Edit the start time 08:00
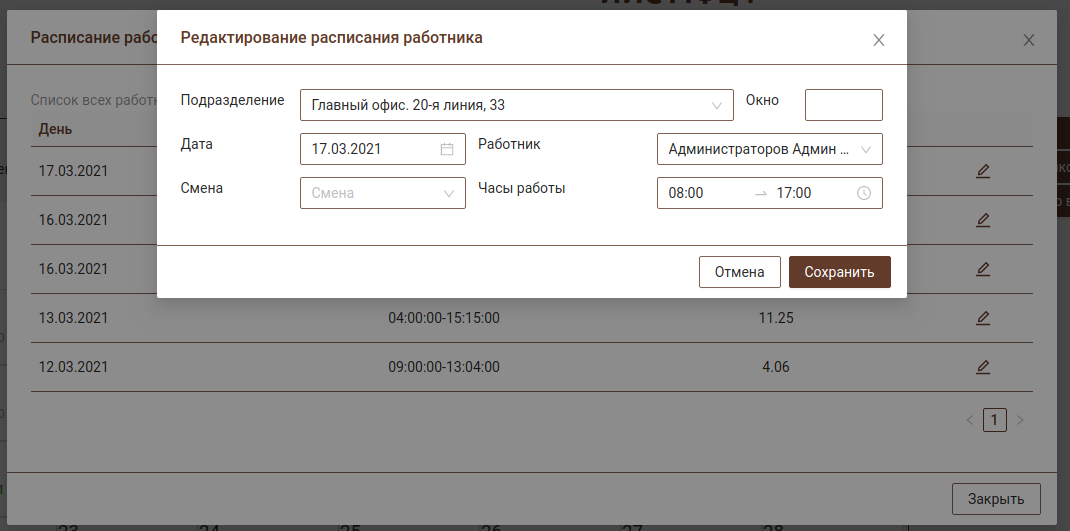The image size is (1070, 531). [x=700, y=193]
